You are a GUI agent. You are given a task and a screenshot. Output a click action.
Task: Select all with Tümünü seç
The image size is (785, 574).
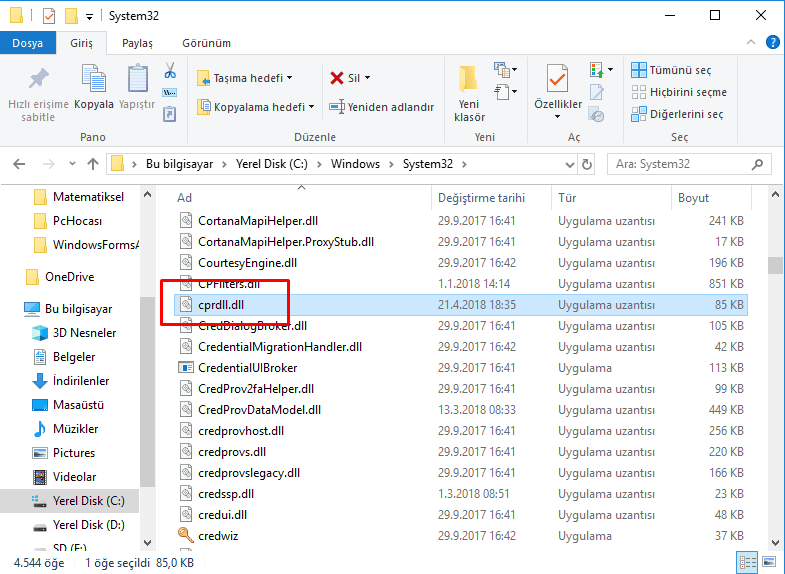(671, 70)
